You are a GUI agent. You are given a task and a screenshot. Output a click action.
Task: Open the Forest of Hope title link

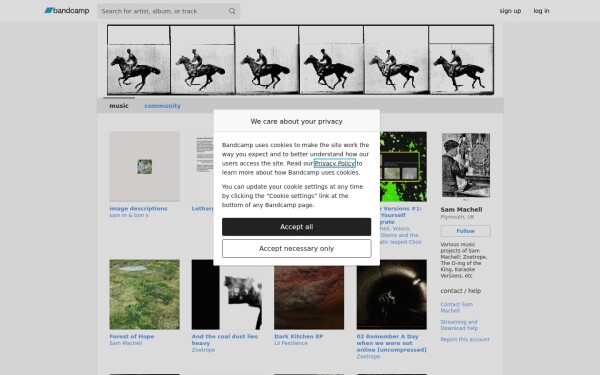point(132,336)
